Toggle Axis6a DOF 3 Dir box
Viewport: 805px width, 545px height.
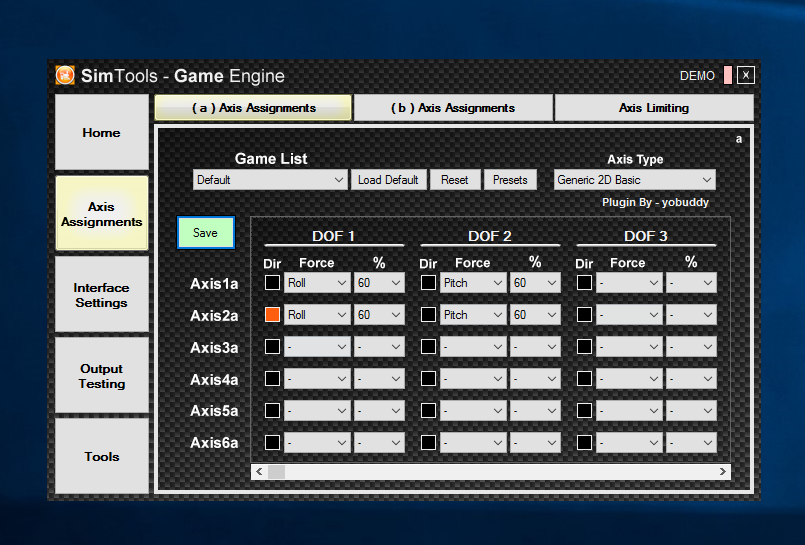[584, 442]
